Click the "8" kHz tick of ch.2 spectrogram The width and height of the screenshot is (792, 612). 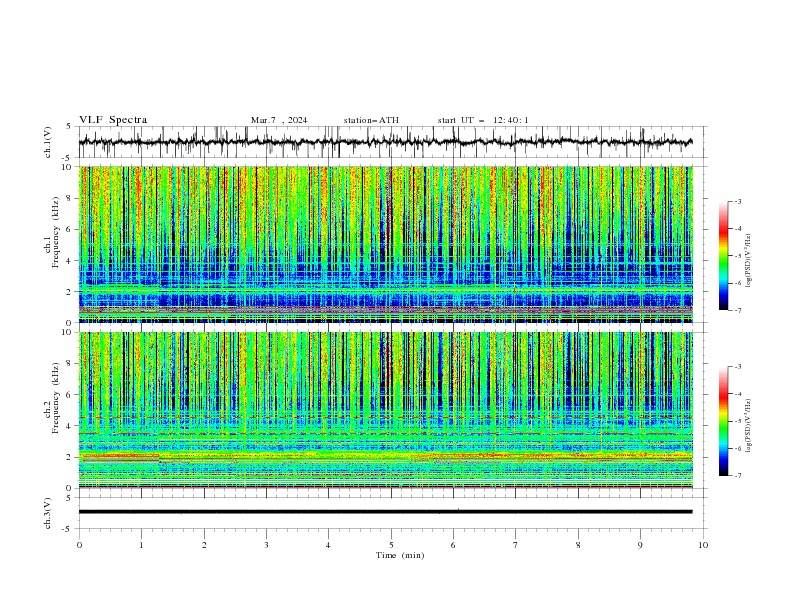click(x=70, y=364)
